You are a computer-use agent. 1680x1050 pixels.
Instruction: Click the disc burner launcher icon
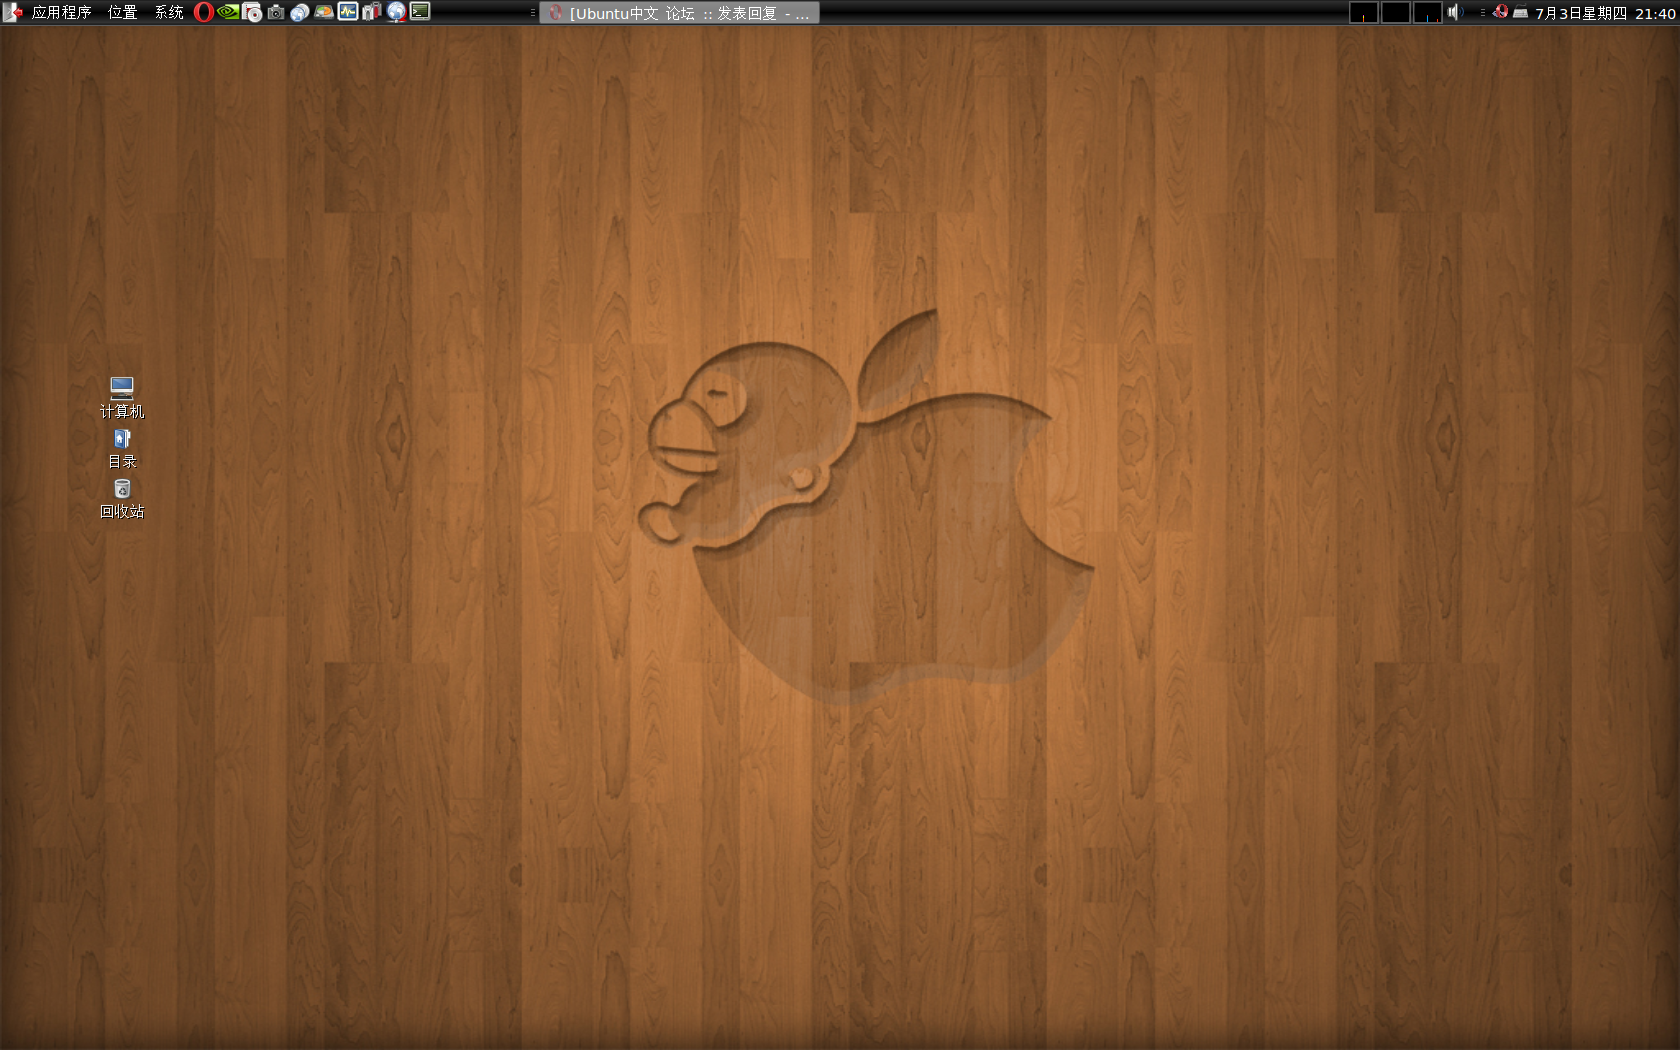(x=252, y=12)
